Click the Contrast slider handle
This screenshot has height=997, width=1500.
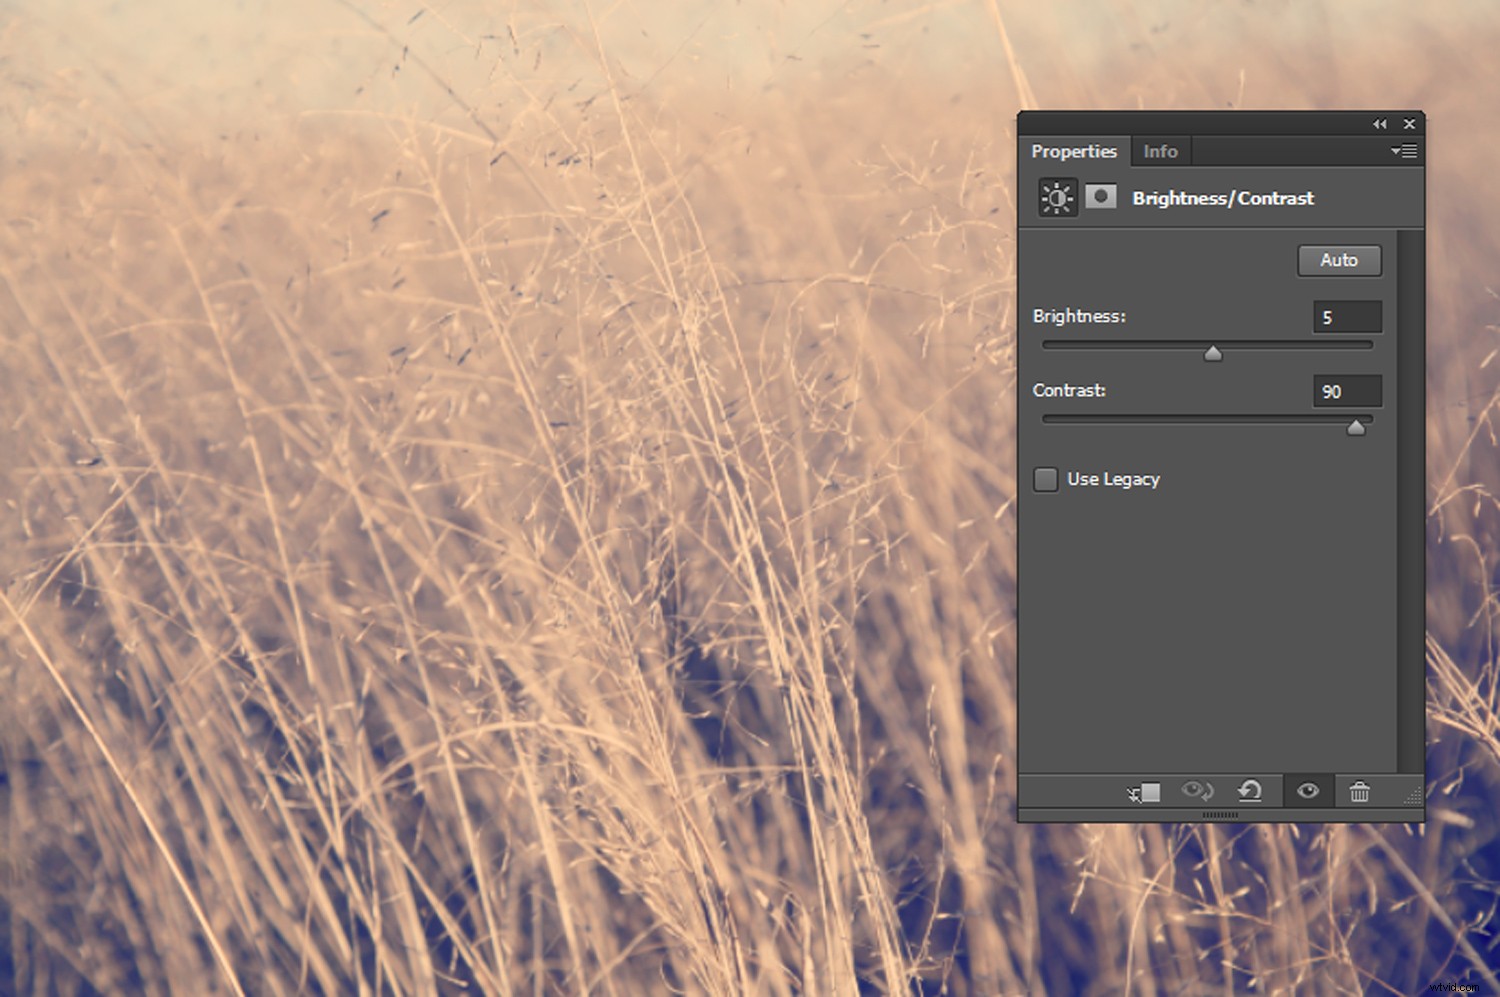[x=1357, y=427]
